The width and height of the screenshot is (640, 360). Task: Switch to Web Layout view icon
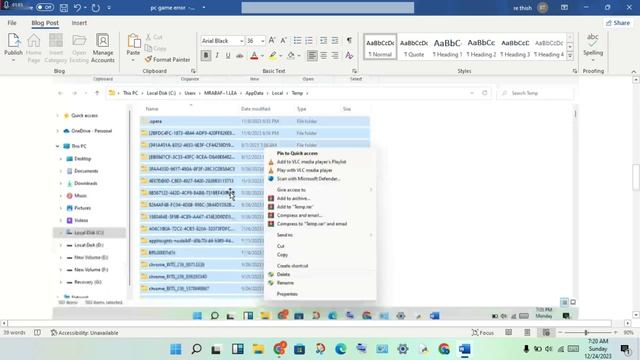coord(546,333)
